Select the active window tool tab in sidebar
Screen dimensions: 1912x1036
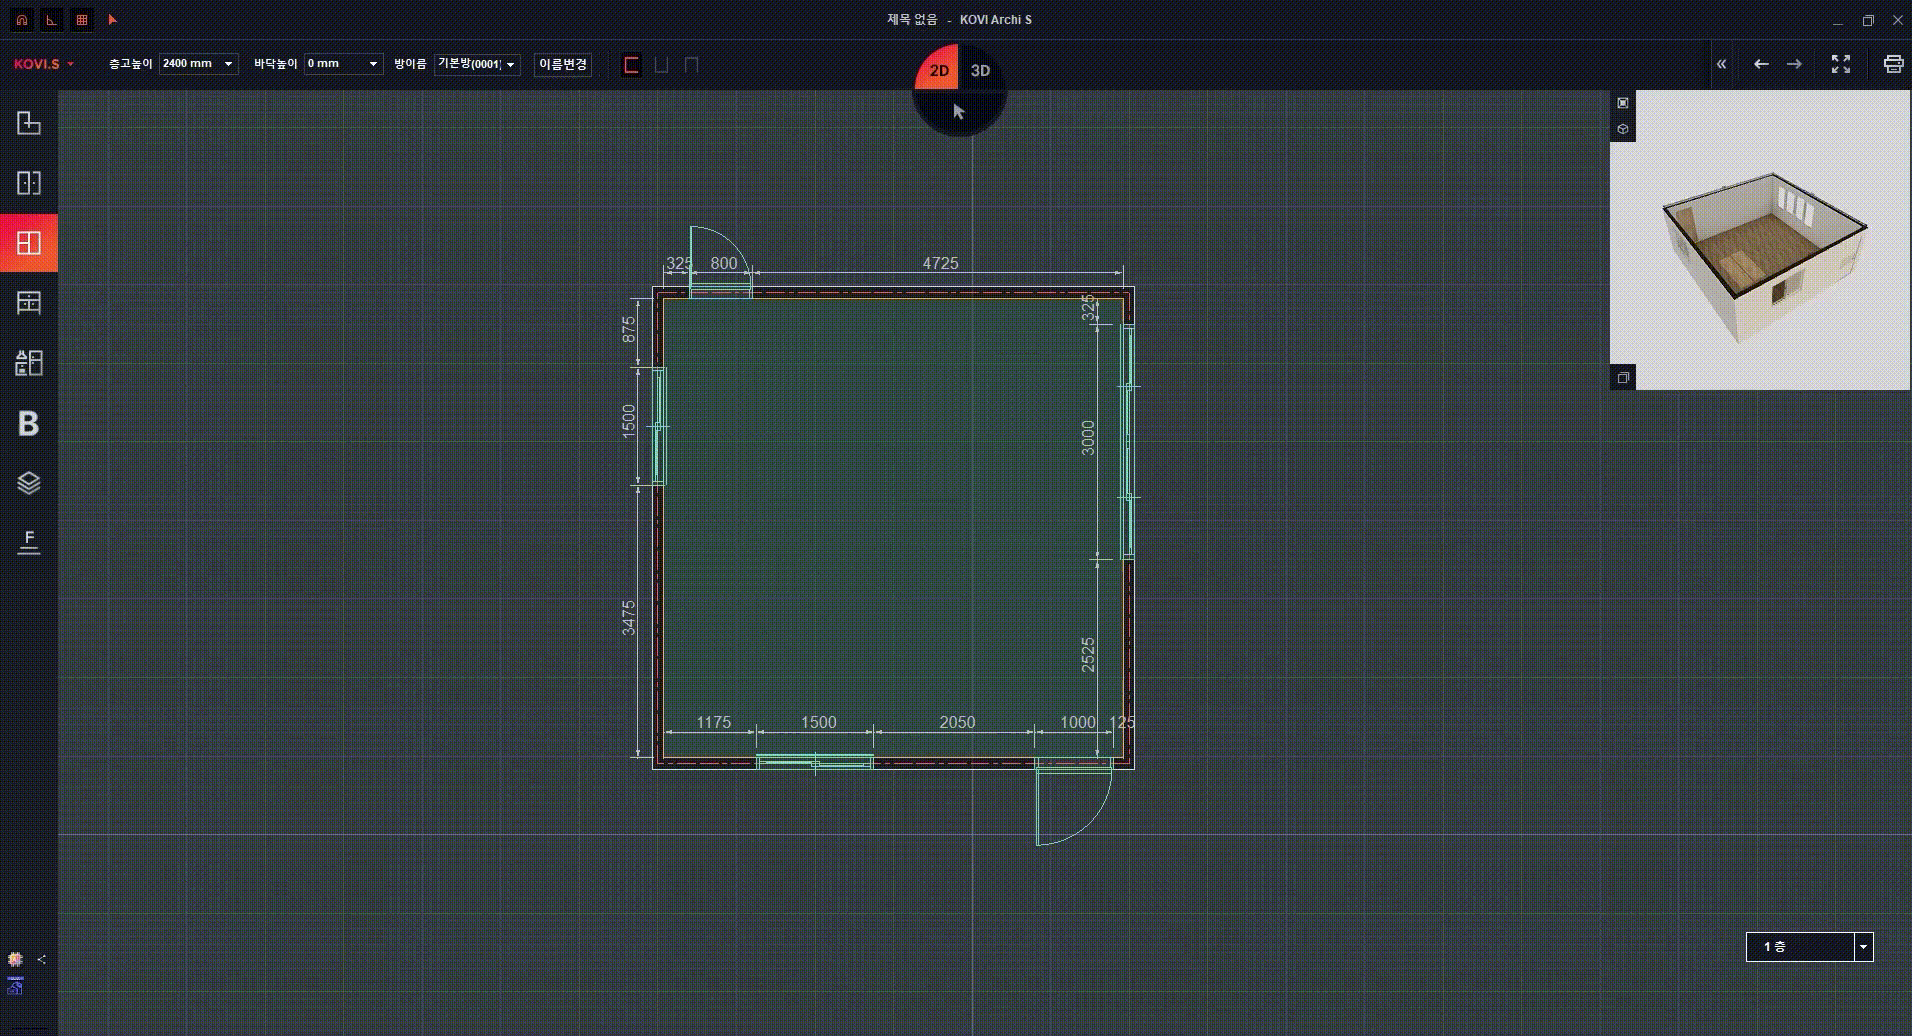coord(29,243)
